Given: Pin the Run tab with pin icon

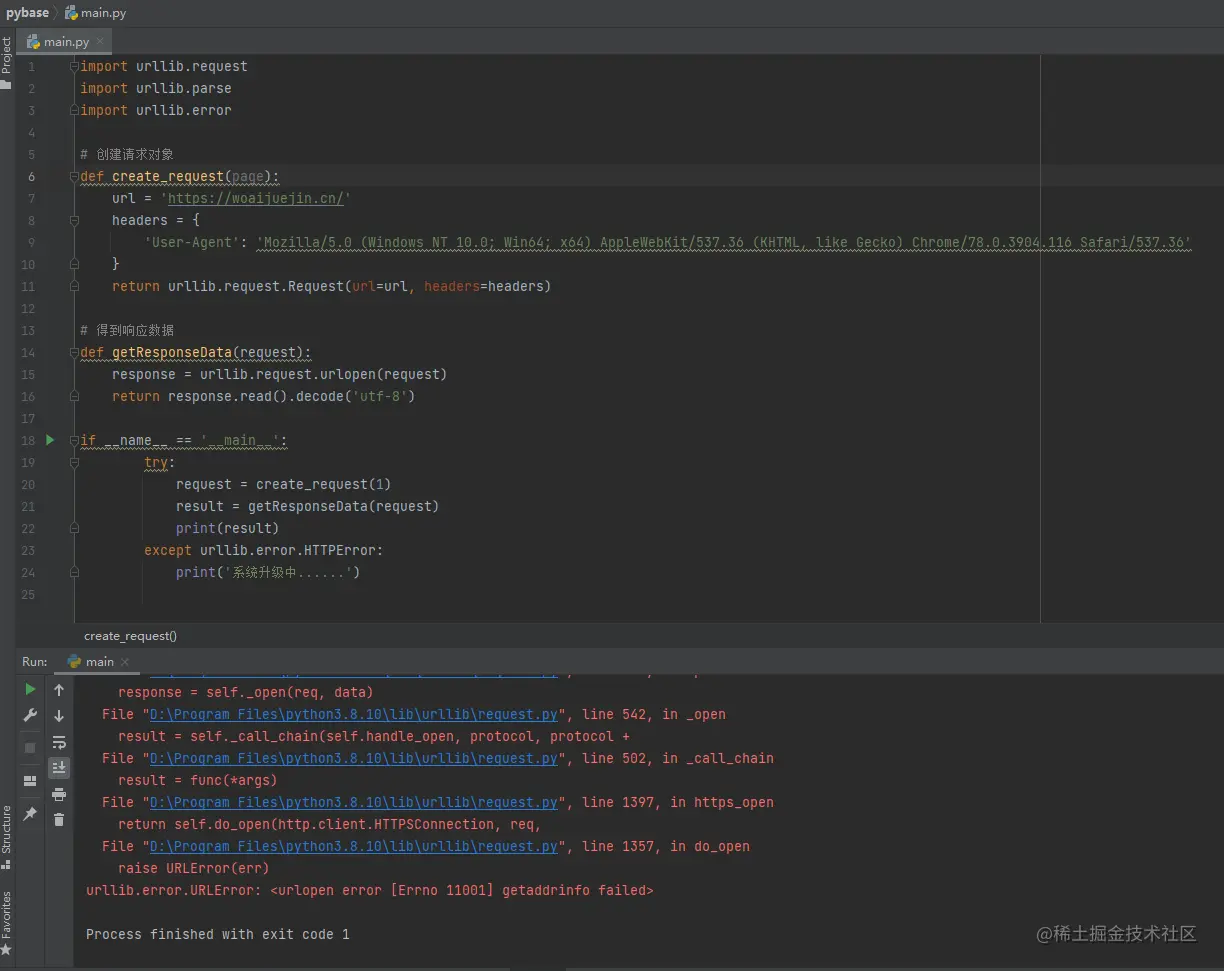Looking at the screenshot, I should (x=30, y=814).
